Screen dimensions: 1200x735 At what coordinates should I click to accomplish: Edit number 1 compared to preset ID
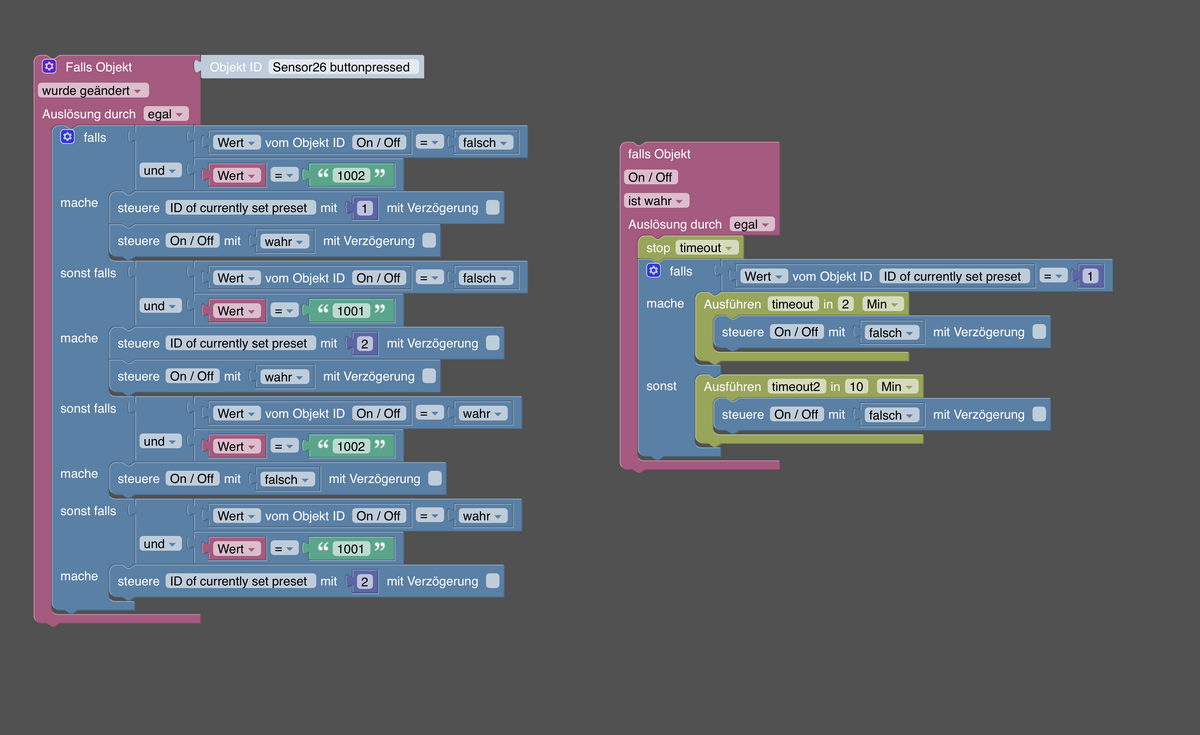click(1089, 276)
